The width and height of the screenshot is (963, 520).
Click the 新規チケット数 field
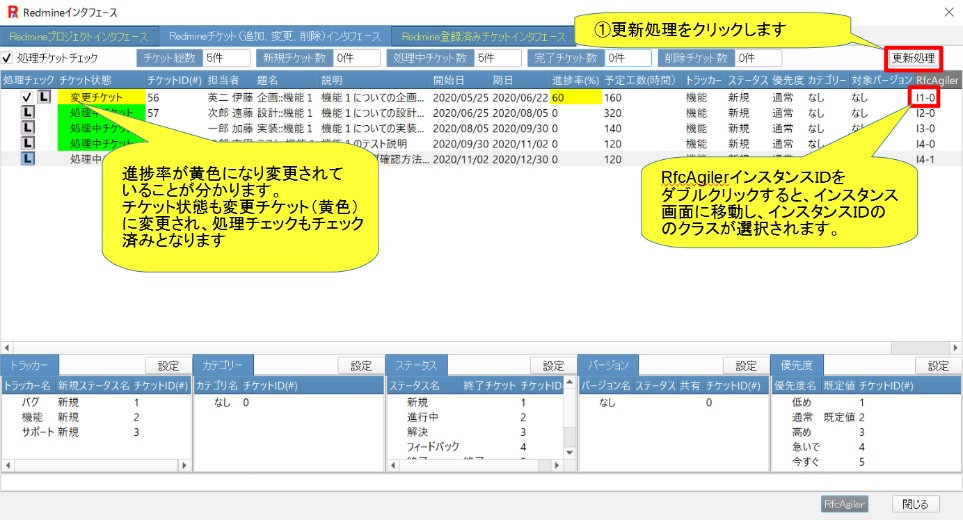pos(357,58)
